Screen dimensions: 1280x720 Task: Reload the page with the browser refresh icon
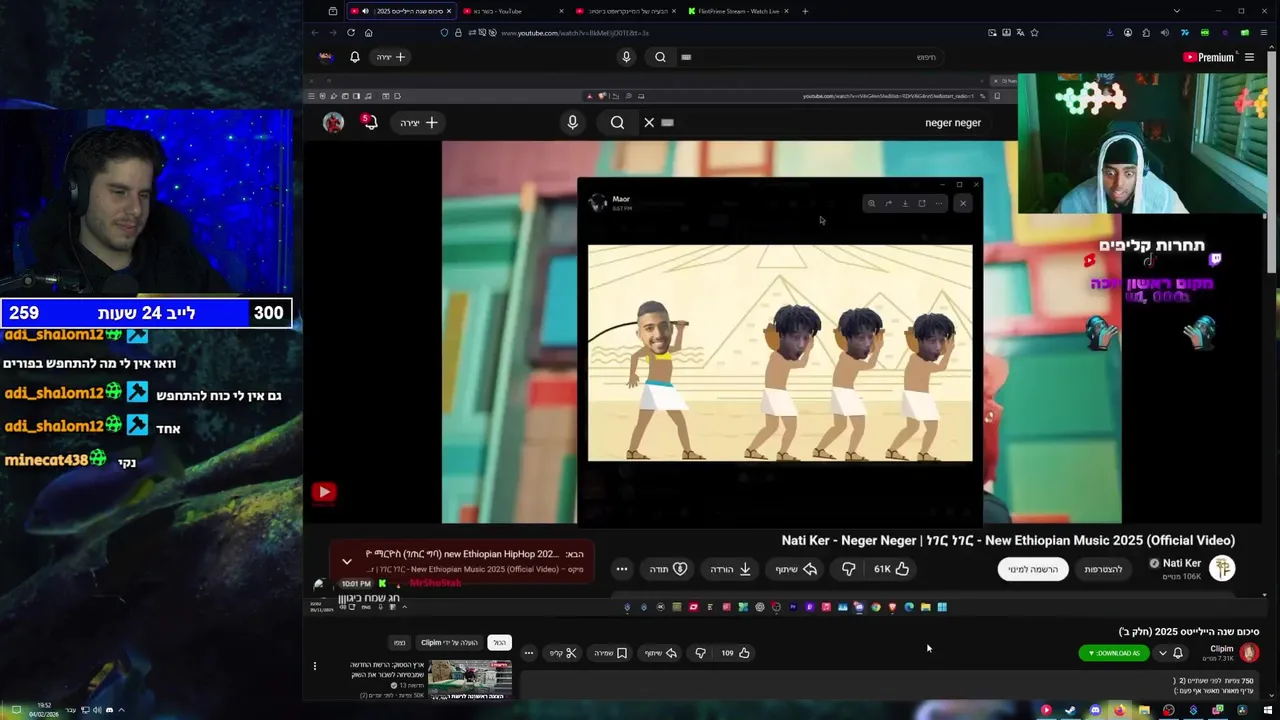point(351,32)
